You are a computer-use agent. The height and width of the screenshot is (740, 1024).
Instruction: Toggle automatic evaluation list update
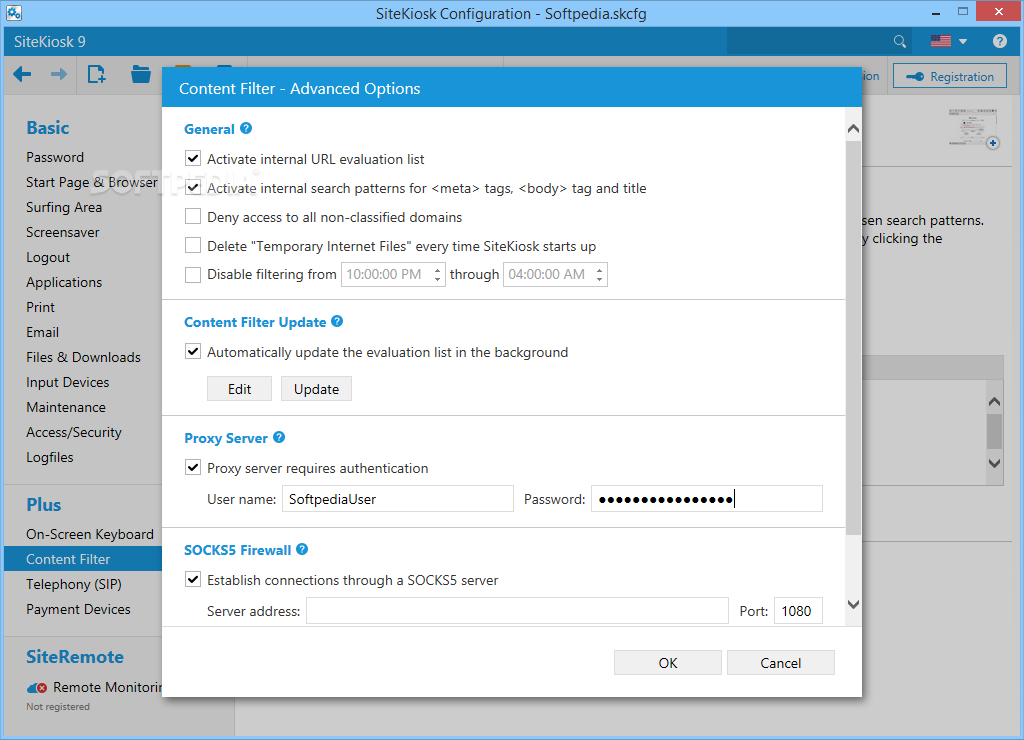[193, 351]
